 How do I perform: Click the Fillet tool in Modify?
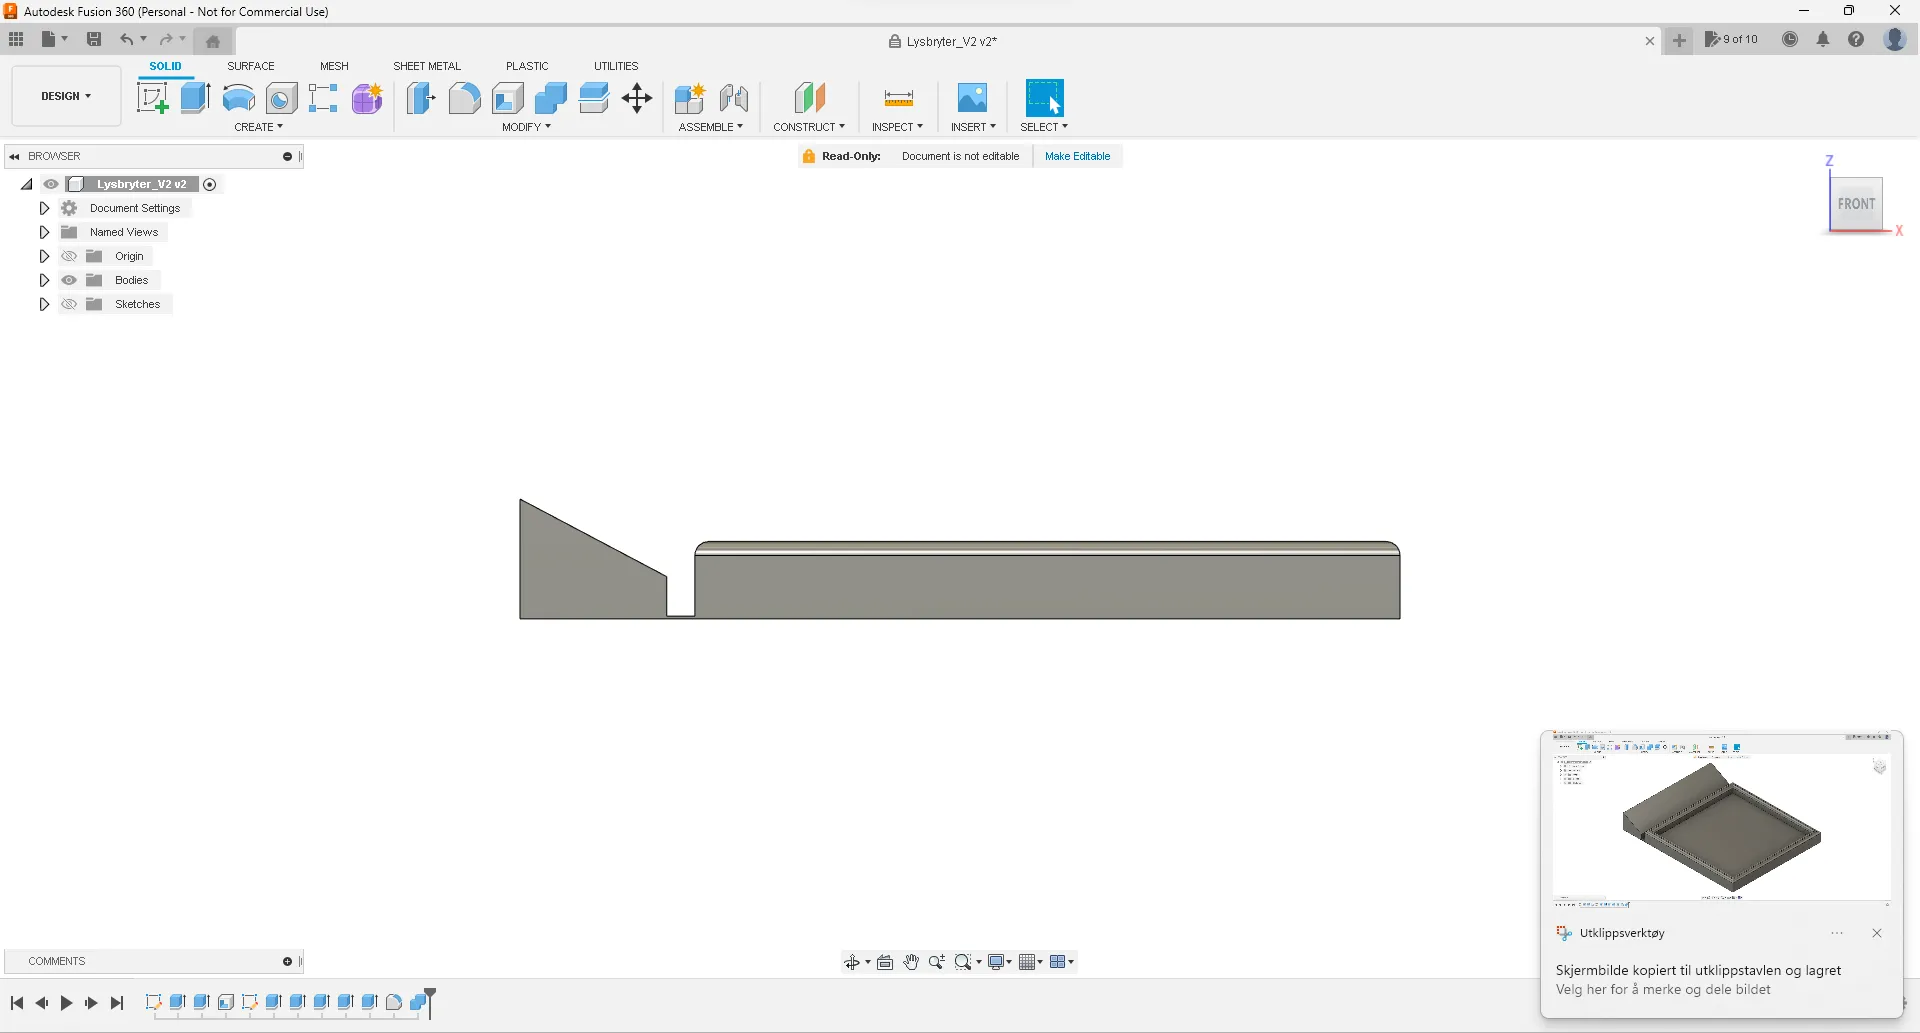464,98
